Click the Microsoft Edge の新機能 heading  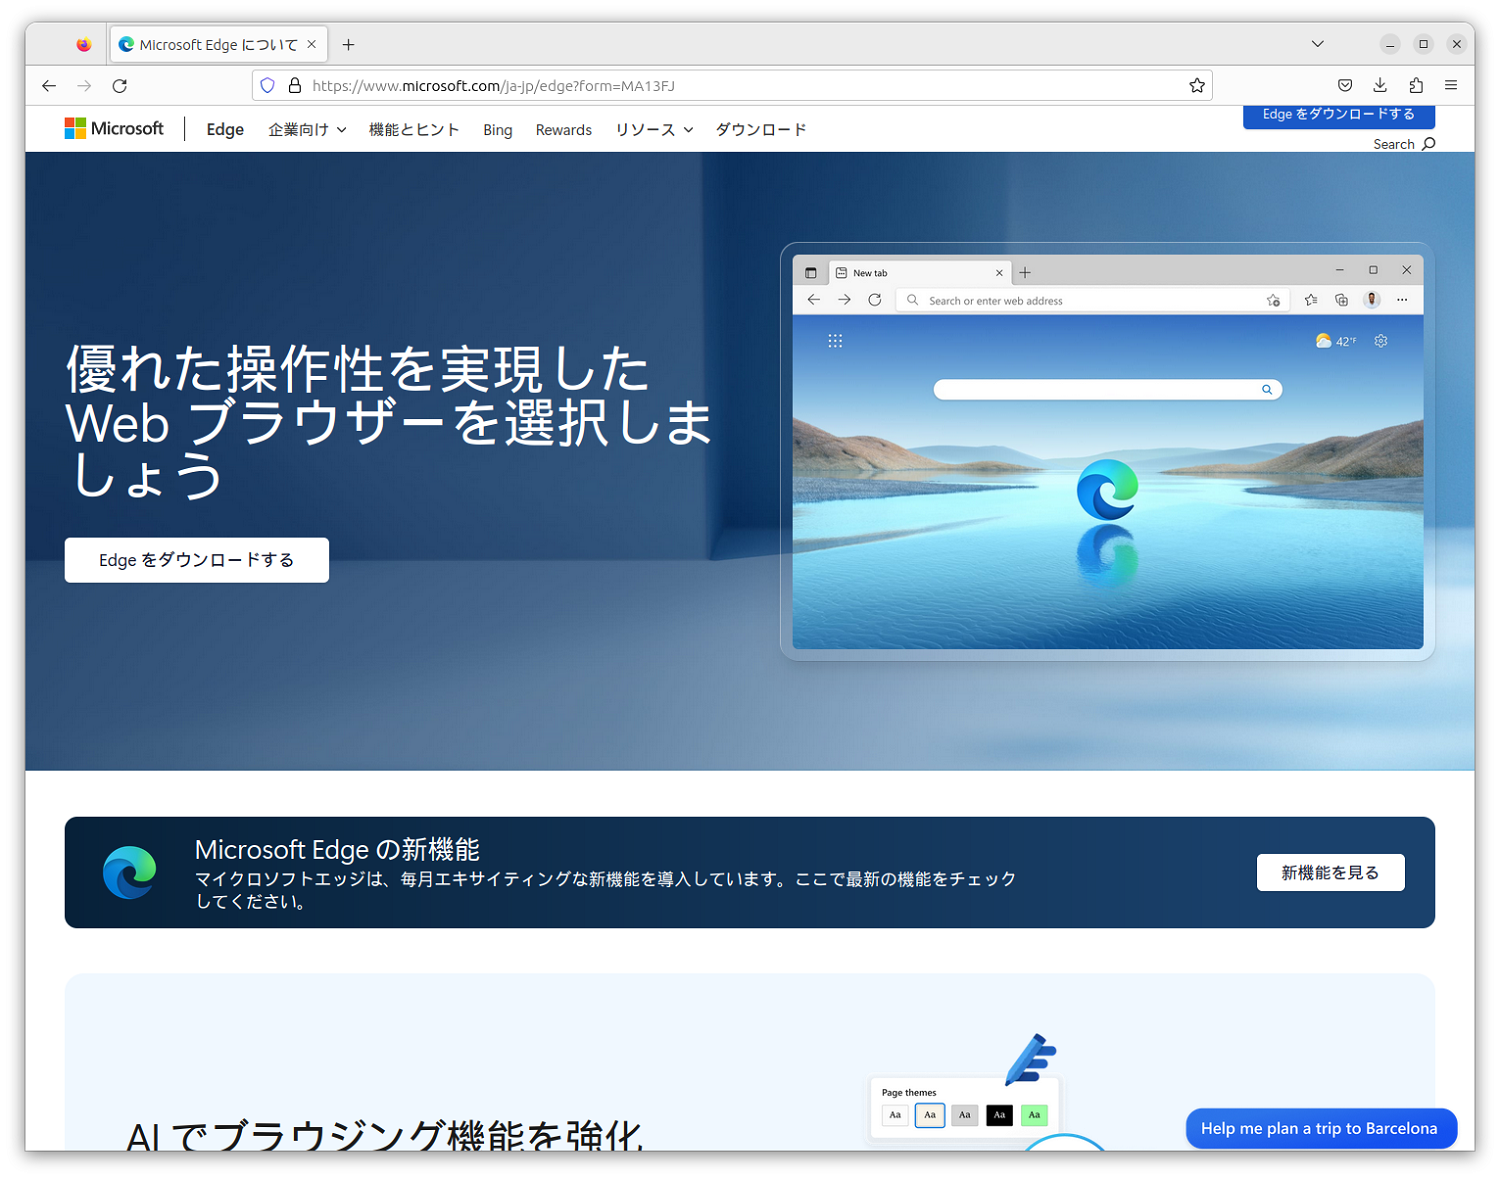tap(337, 850)
